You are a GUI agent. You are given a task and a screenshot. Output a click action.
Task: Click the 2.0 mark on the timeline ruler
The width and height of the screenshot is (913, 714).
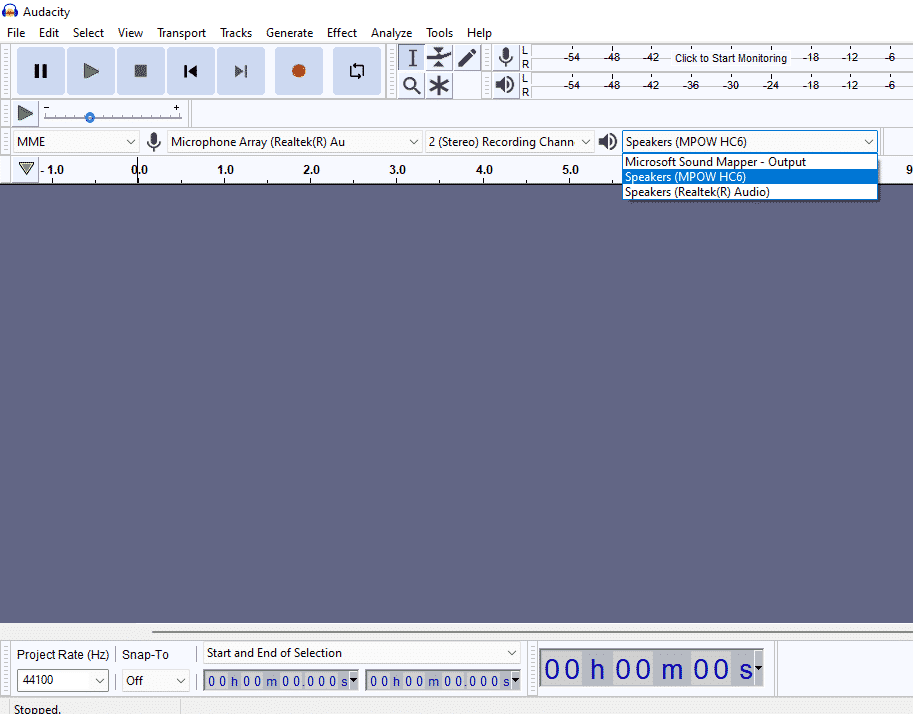[312, 169]
